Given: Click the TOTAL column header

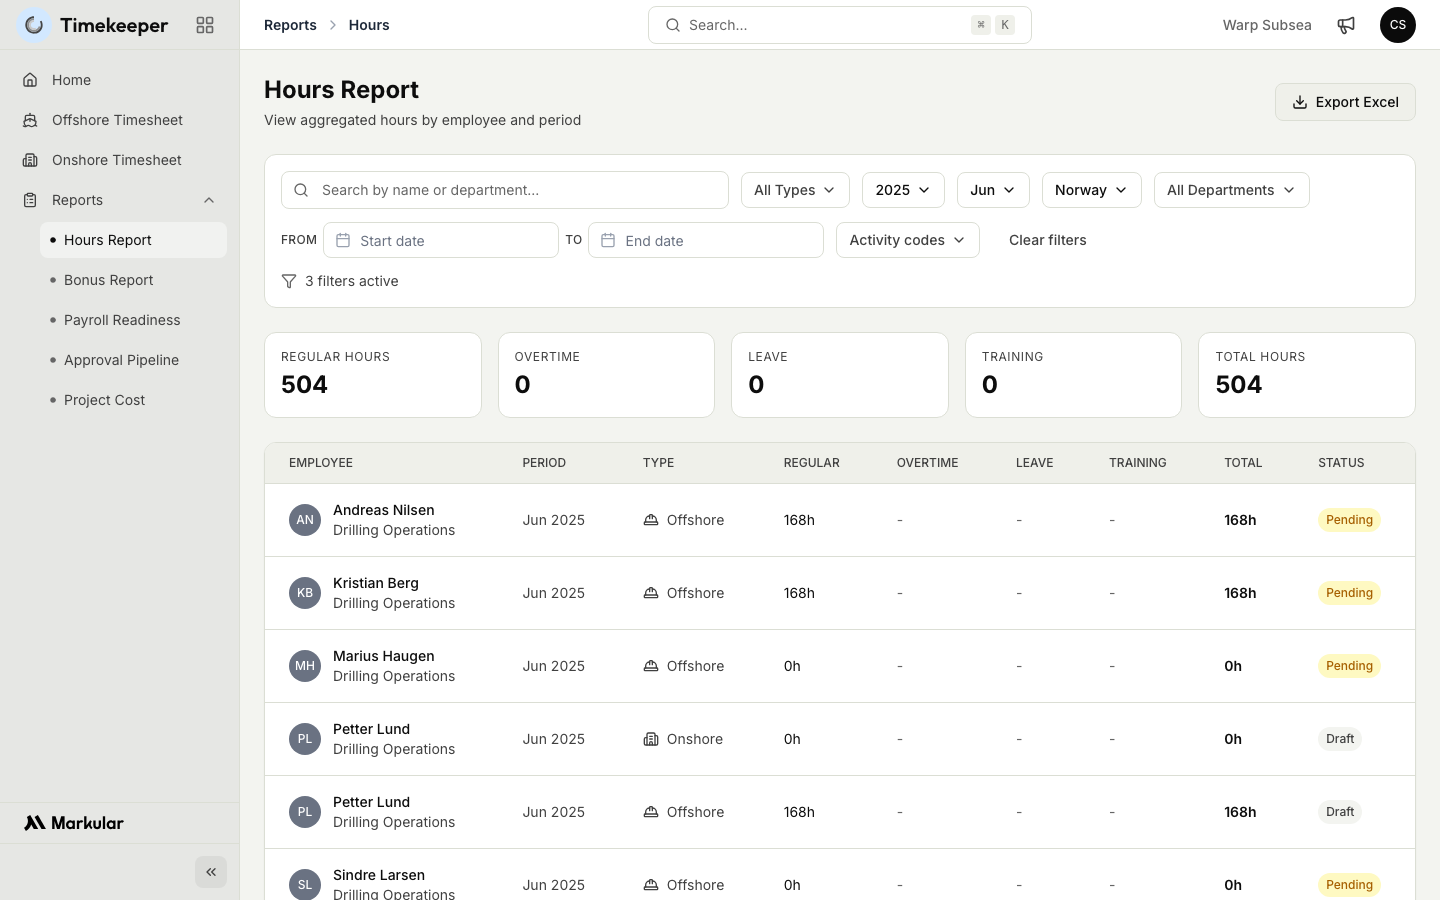Looking at the screenshot, I should 1243,463.
